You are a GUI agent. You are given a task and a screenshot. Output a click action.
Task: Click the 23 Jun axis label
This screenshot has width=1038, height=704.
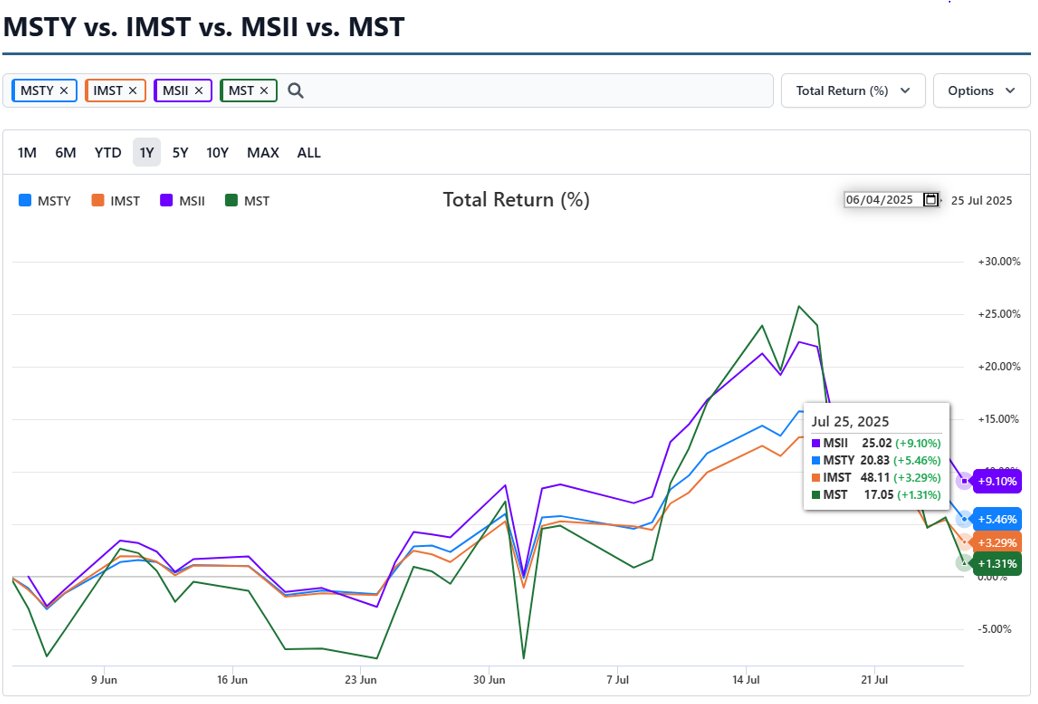361,679
